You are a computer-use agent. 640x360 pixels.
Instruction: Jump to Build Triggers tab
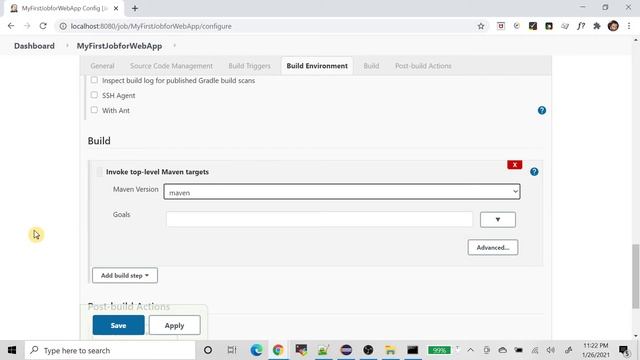(x=249, y=66)
